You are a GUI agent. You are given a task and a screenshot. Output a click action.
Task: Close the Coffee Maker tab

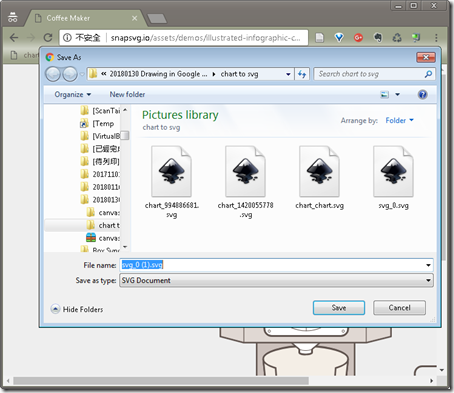134,18
